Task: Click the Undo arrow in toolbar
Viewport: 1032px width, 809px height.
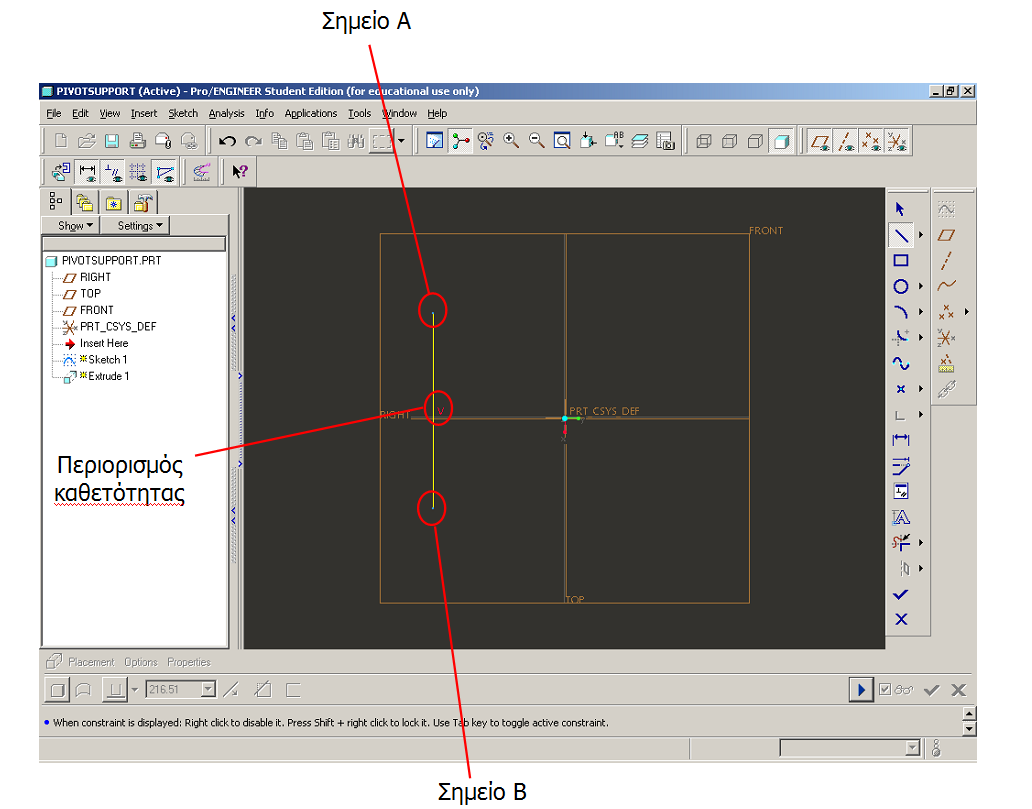Action: [x=228, y=141]
